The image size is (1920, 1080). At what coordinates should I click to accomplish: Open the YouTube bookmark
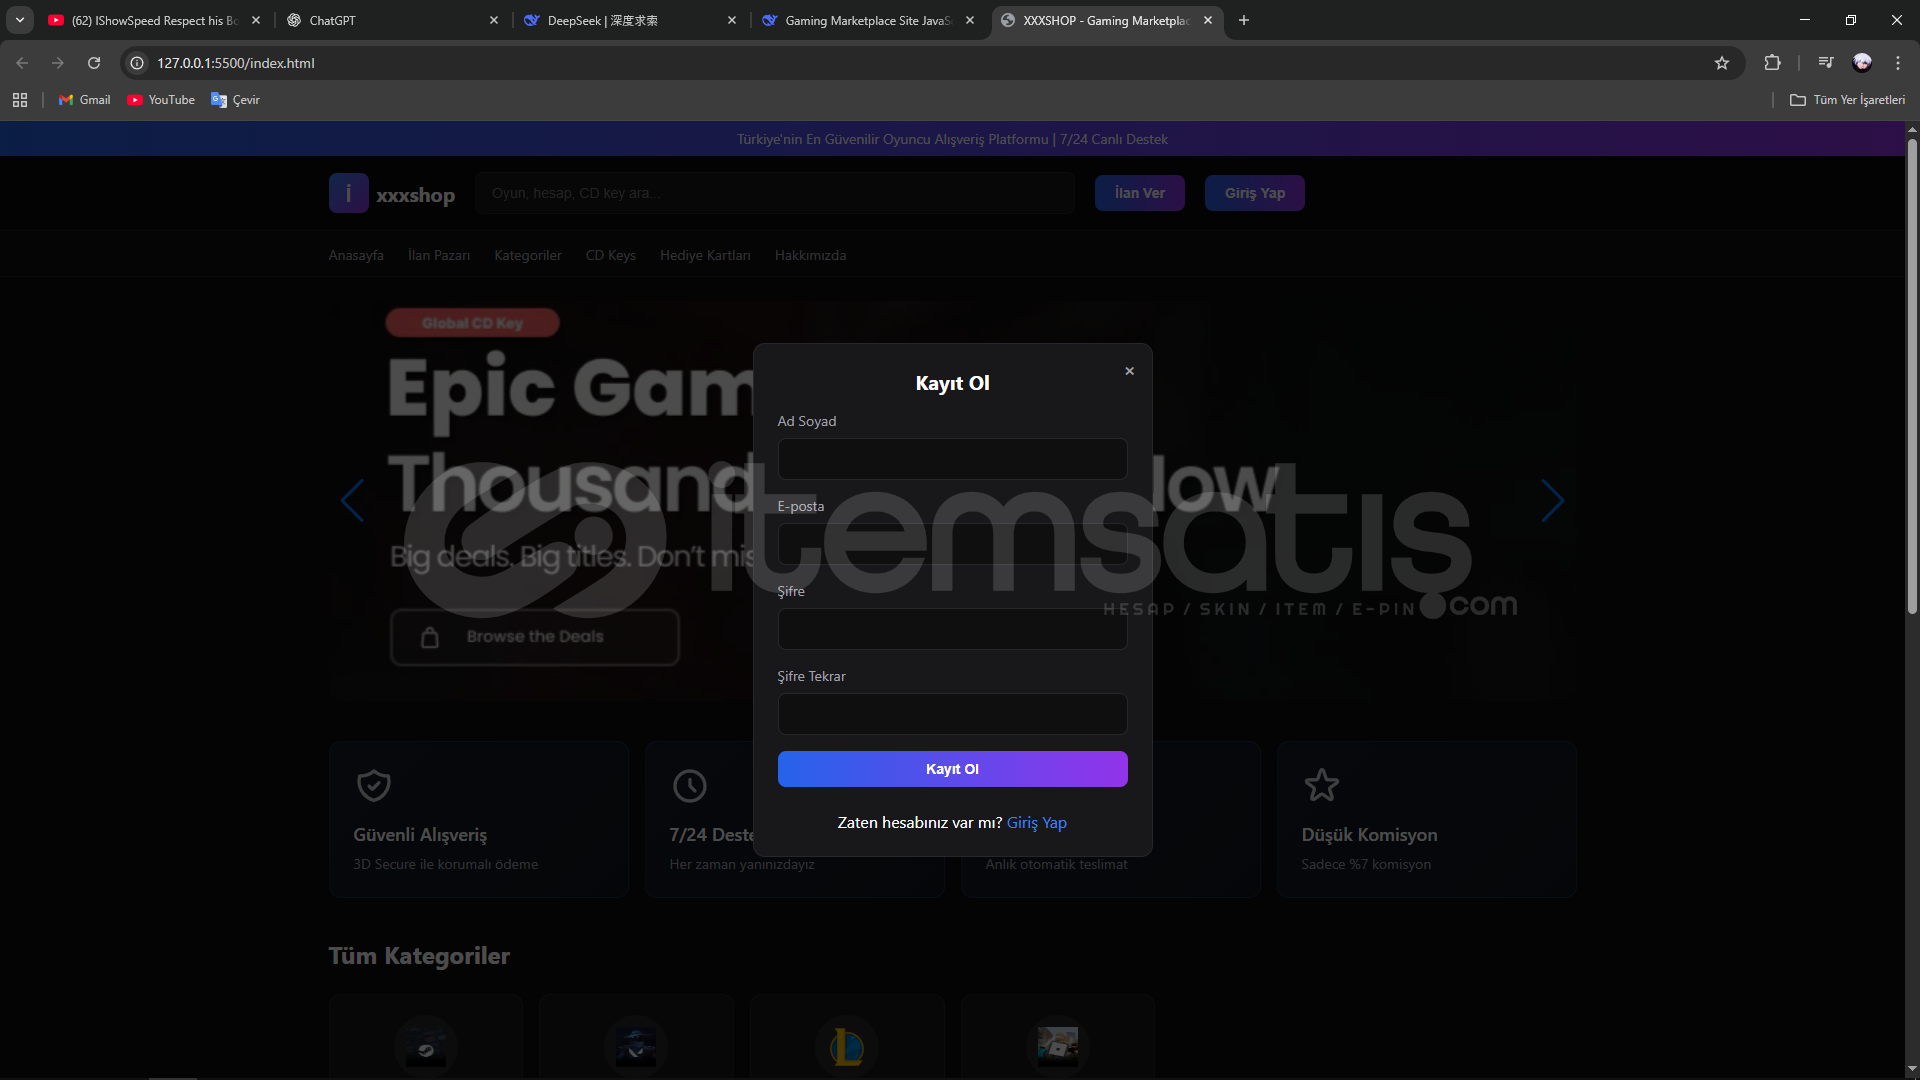tap(161, 100)
